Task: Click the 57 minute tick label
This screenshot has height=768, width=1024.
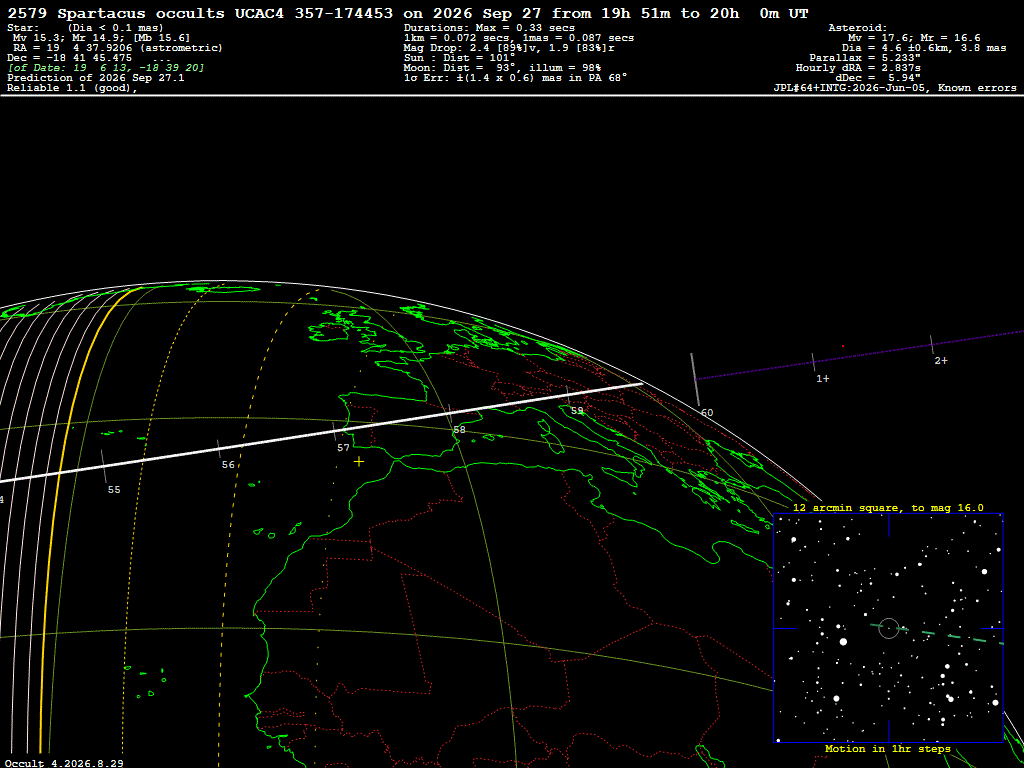Action: [x=344, y=448]
